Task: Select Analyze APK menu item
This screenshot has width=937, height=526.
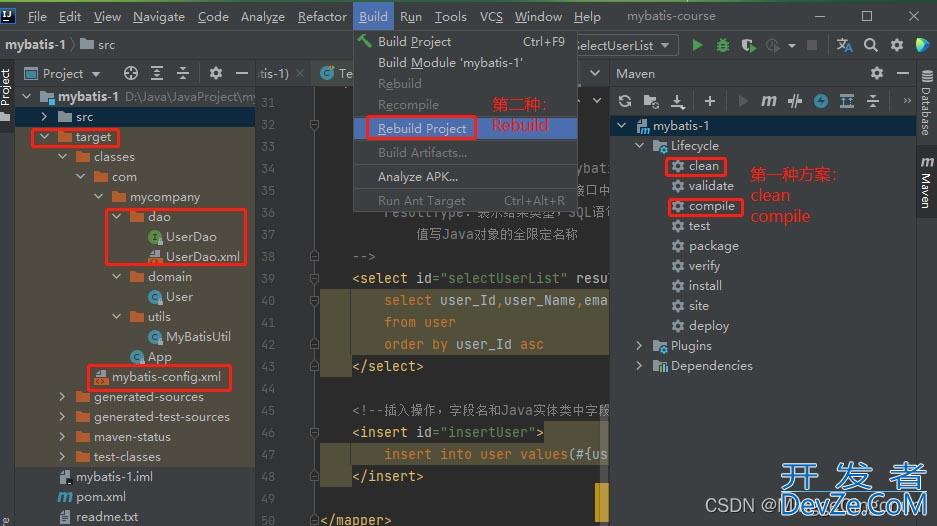Action: pyautogui.click(x=466, y=176)
